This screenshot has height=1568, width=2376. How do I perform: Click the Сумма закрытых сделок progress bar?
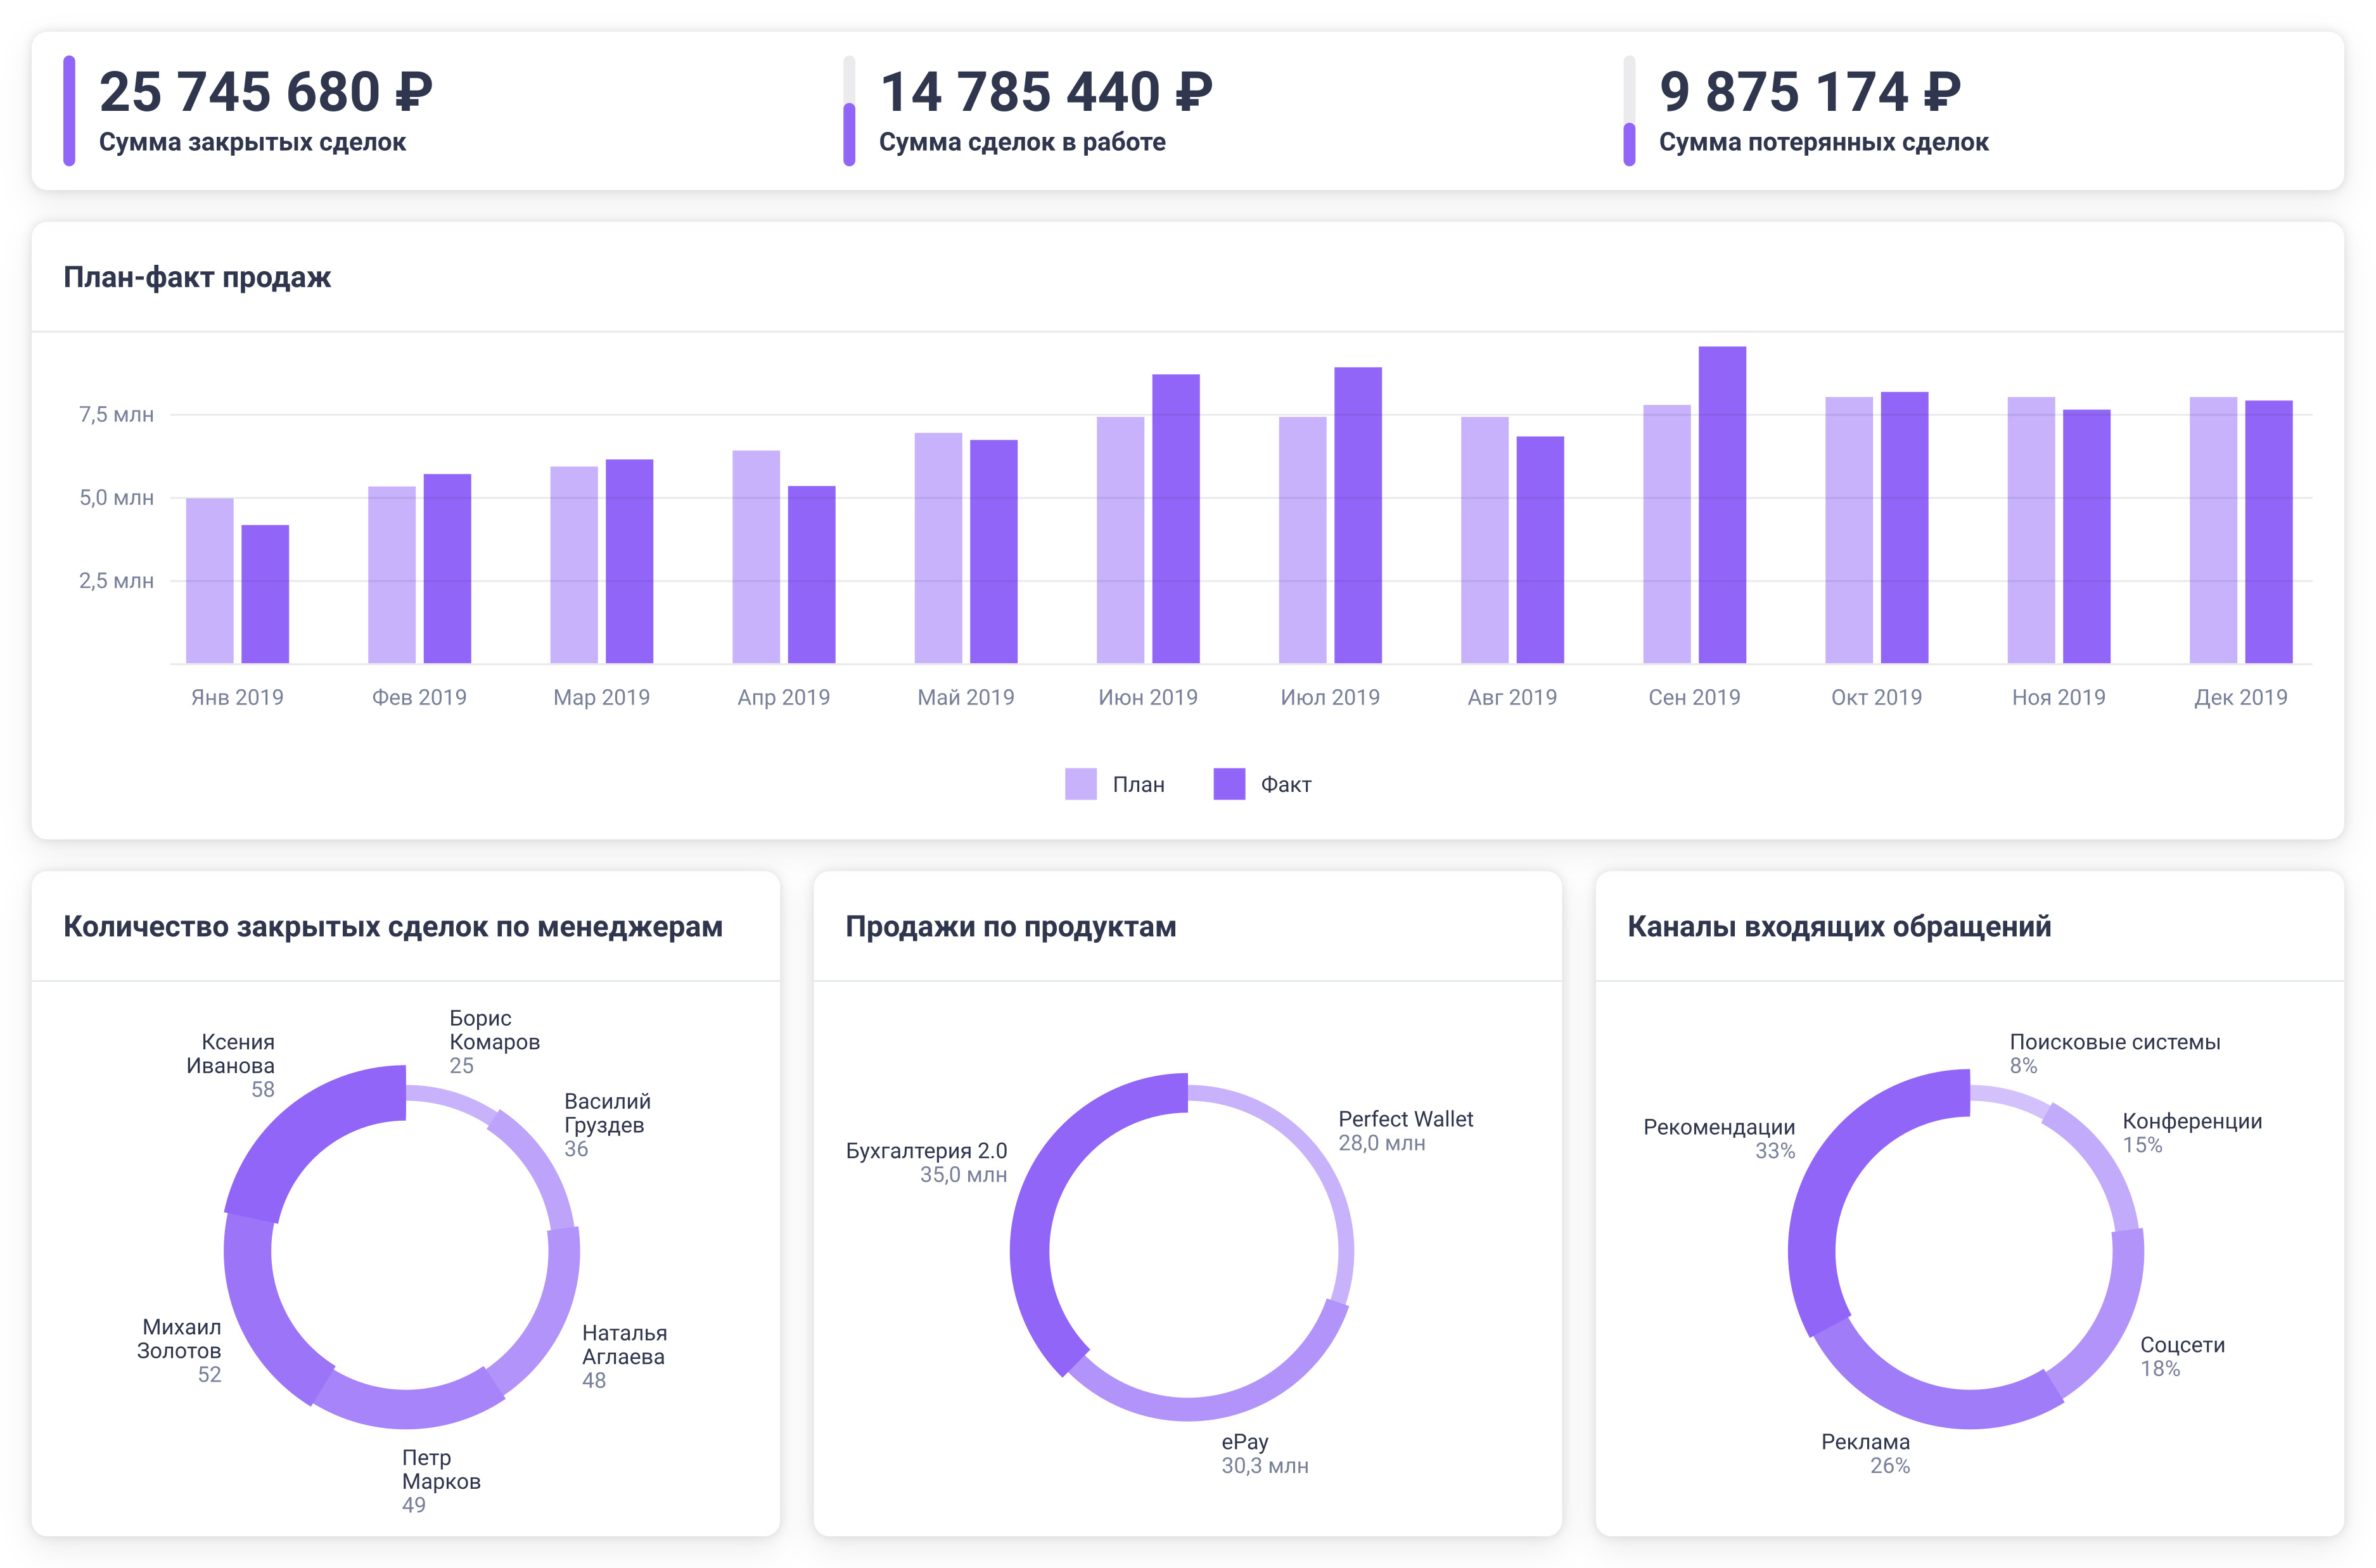pos(69,111)
